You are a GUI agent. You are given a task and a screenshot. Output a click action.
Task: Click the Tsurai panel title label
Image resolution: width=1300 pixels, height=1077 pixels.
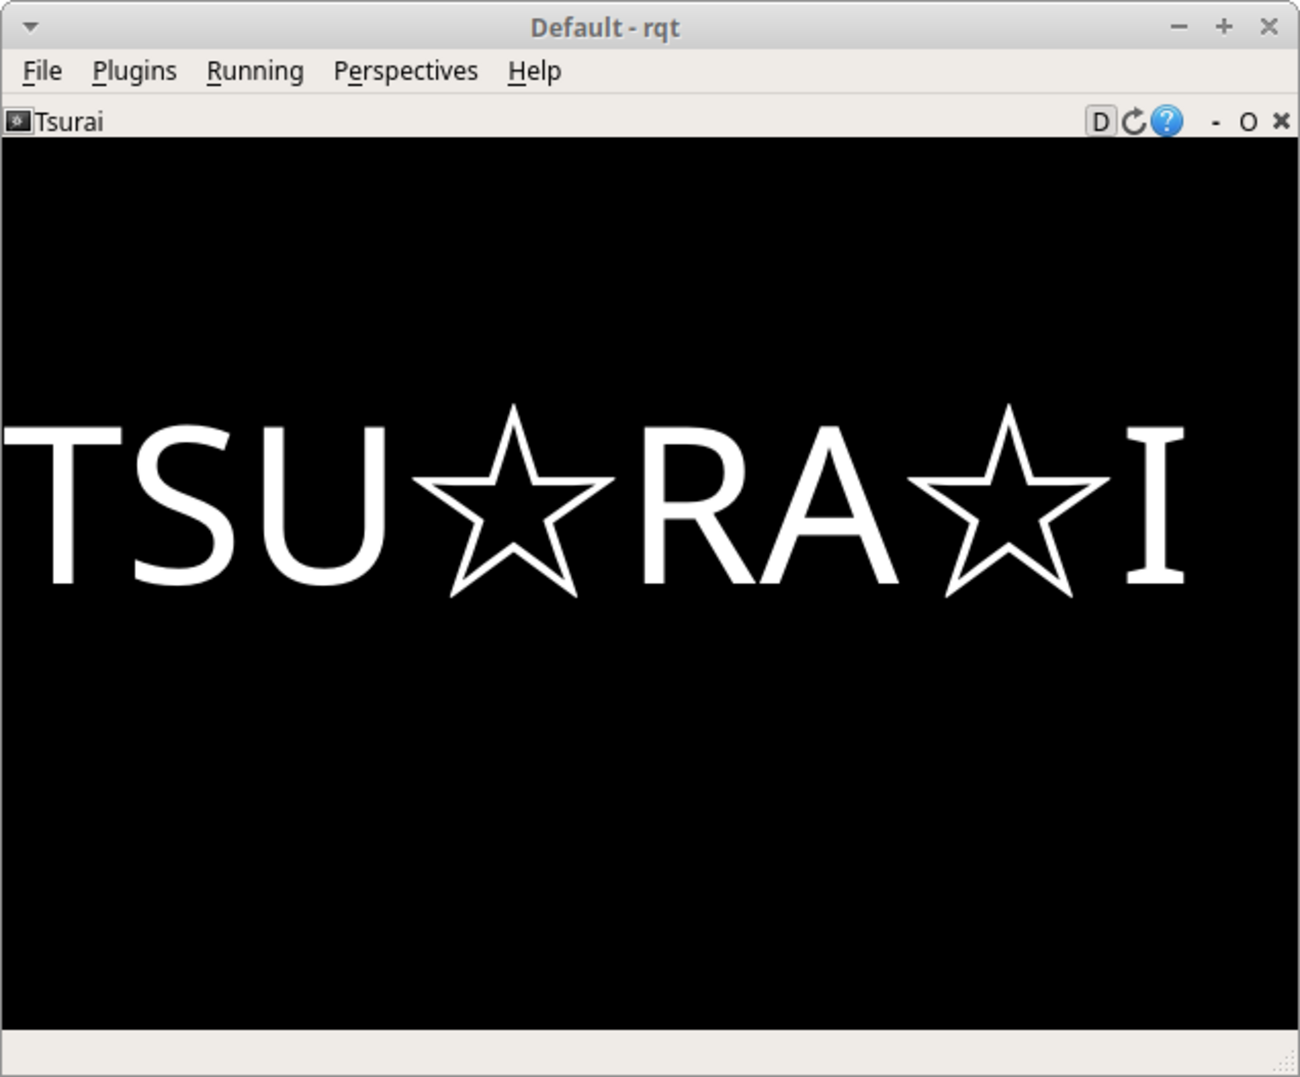tap(69, 122)
